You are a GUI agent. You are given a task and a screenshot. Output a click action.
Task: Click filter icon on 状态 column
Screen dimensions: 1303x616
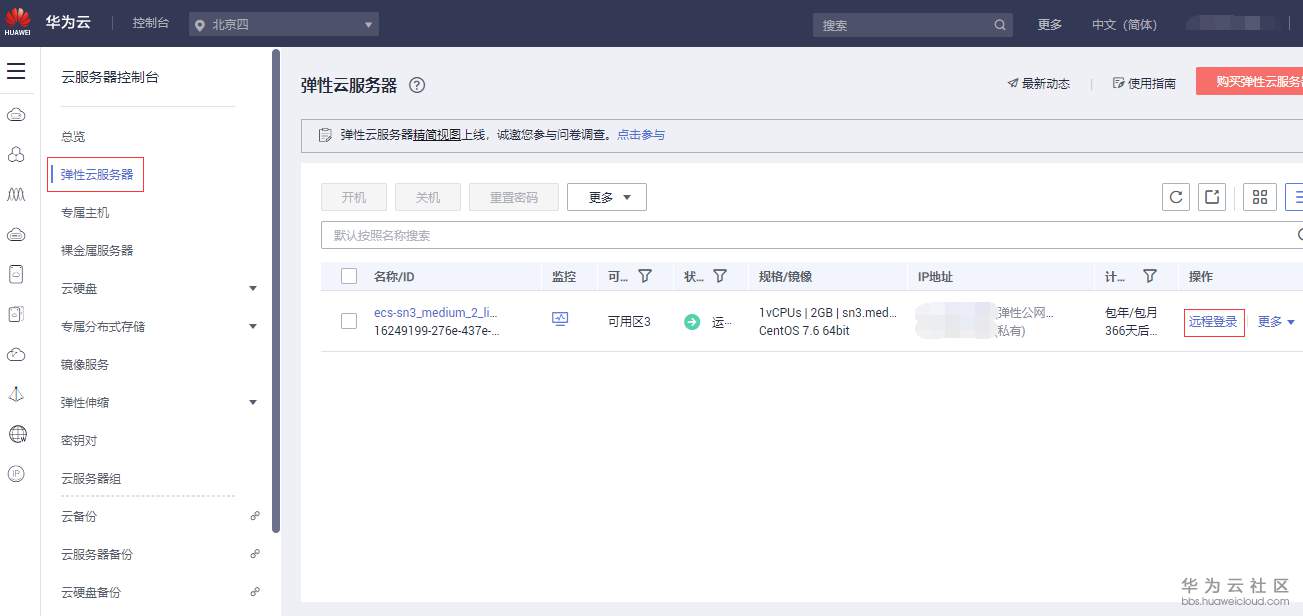(x=720, y=276)
